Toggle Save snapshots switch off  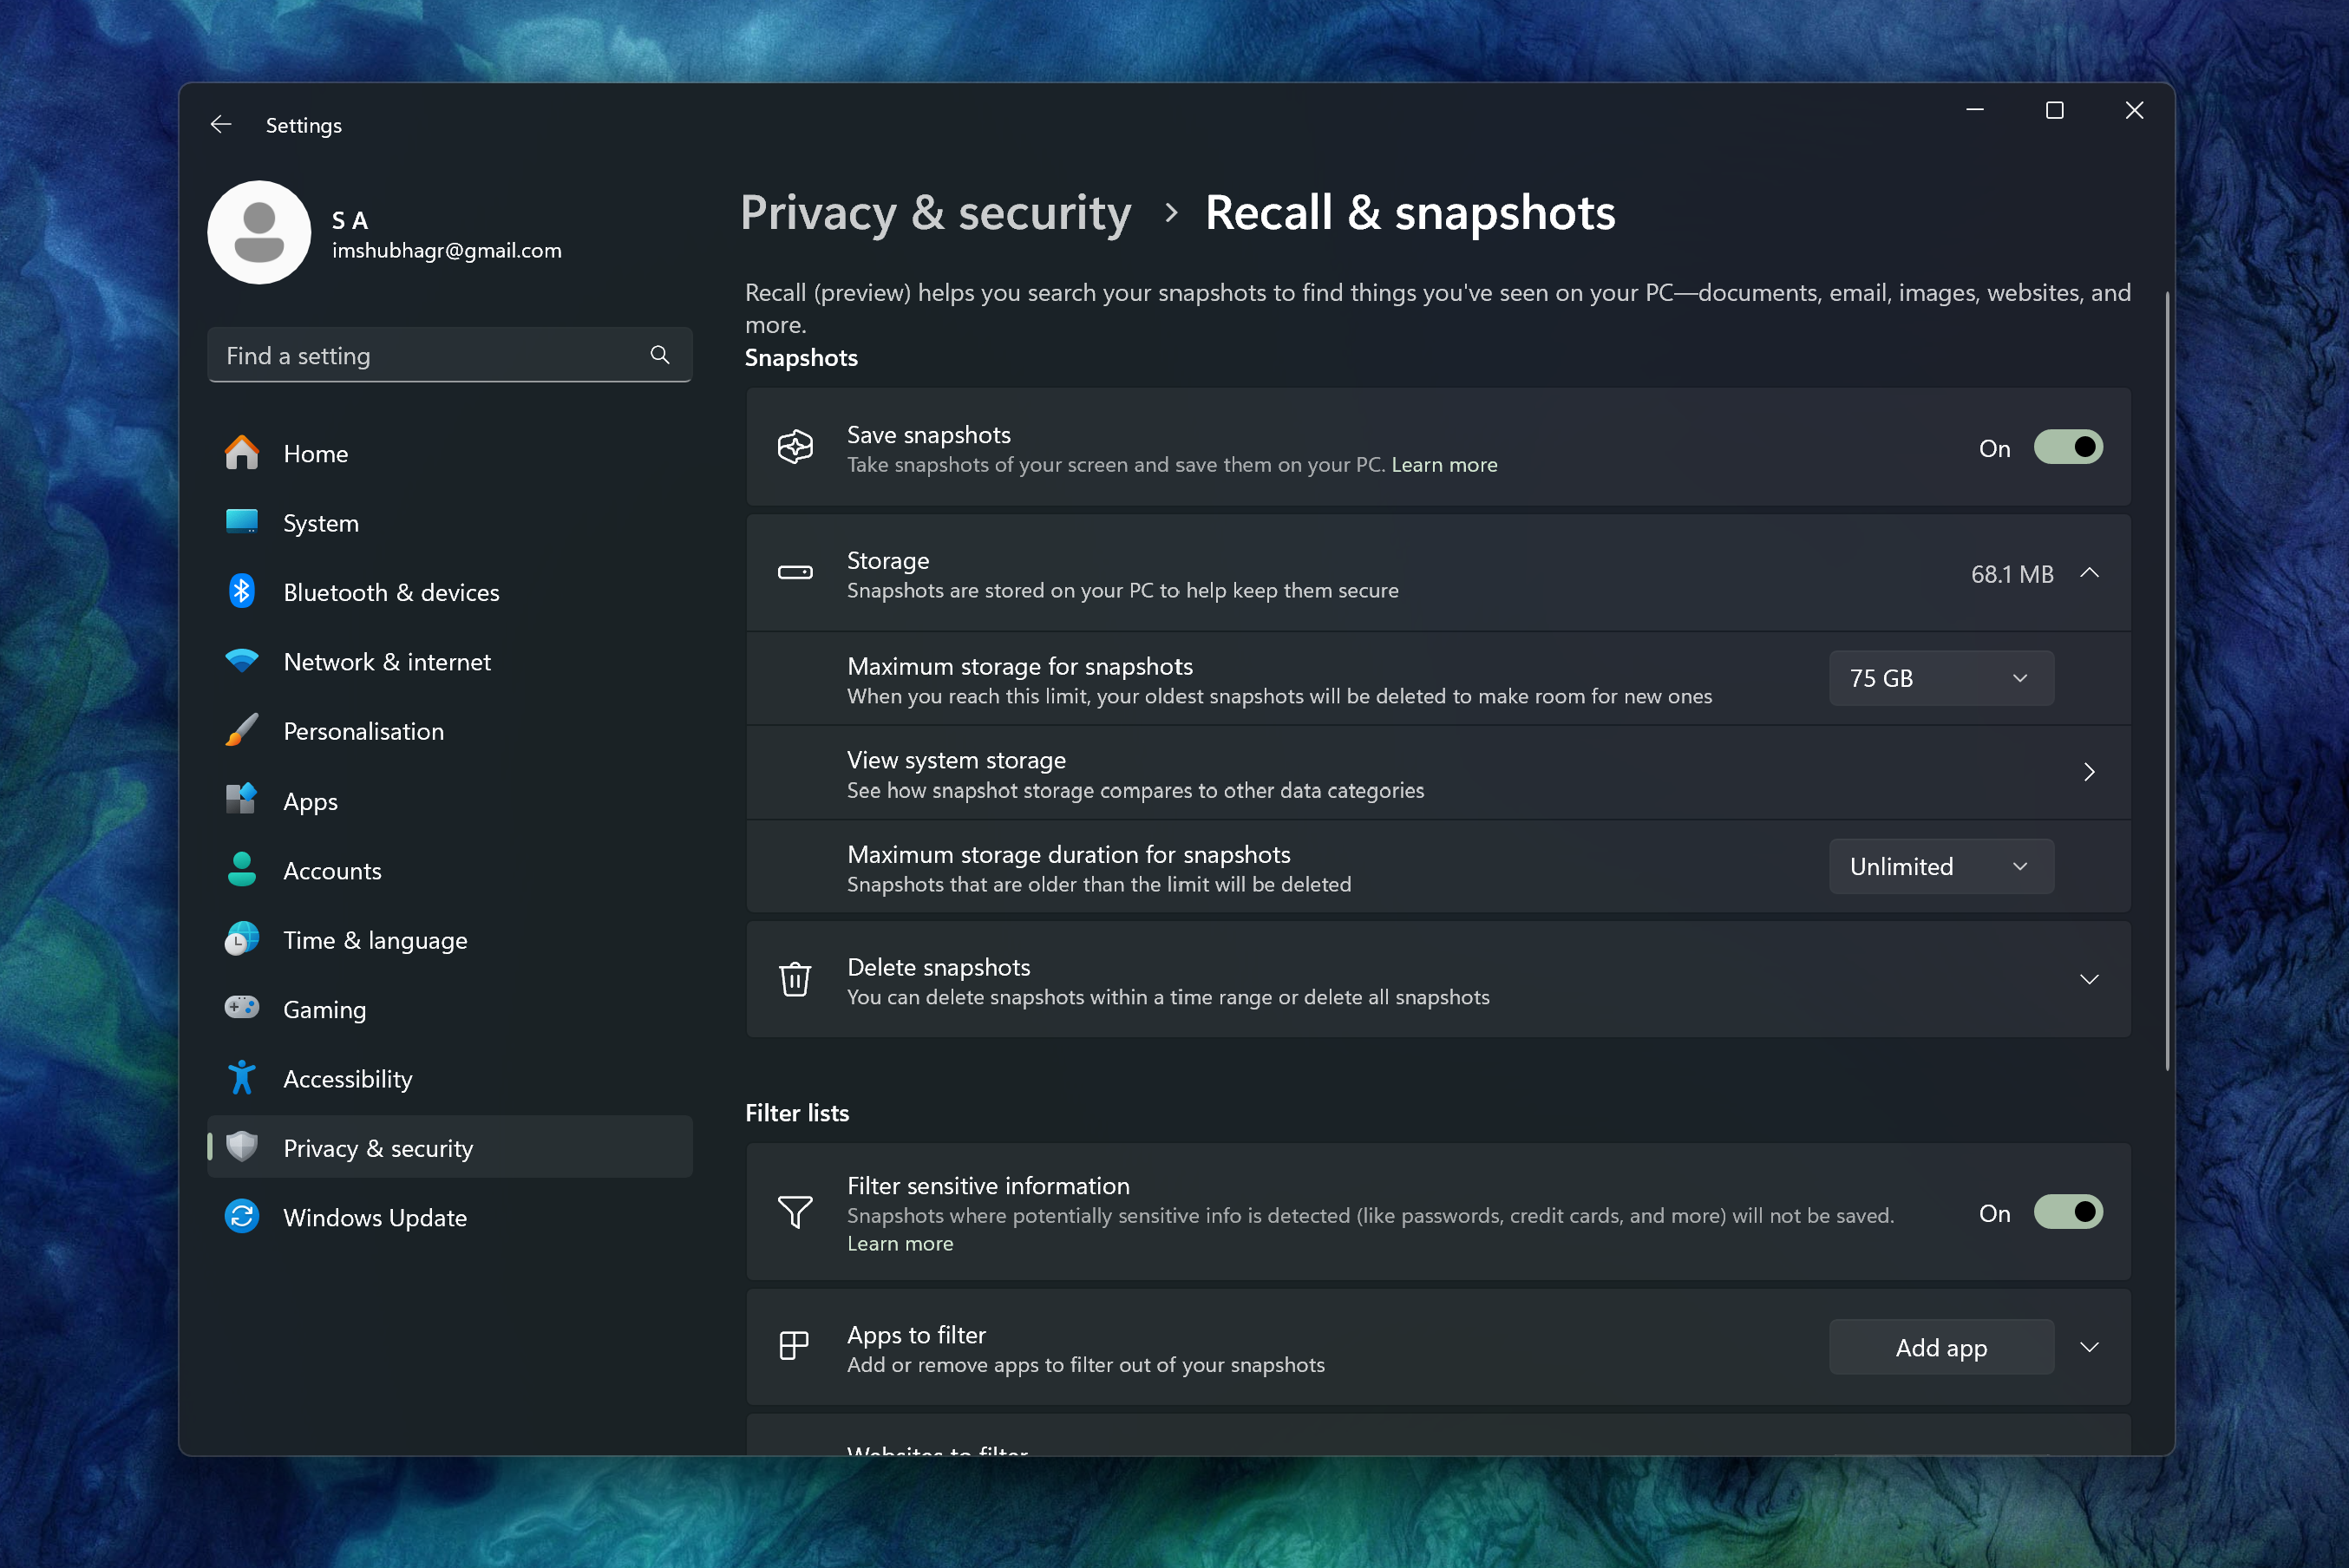2065,447
